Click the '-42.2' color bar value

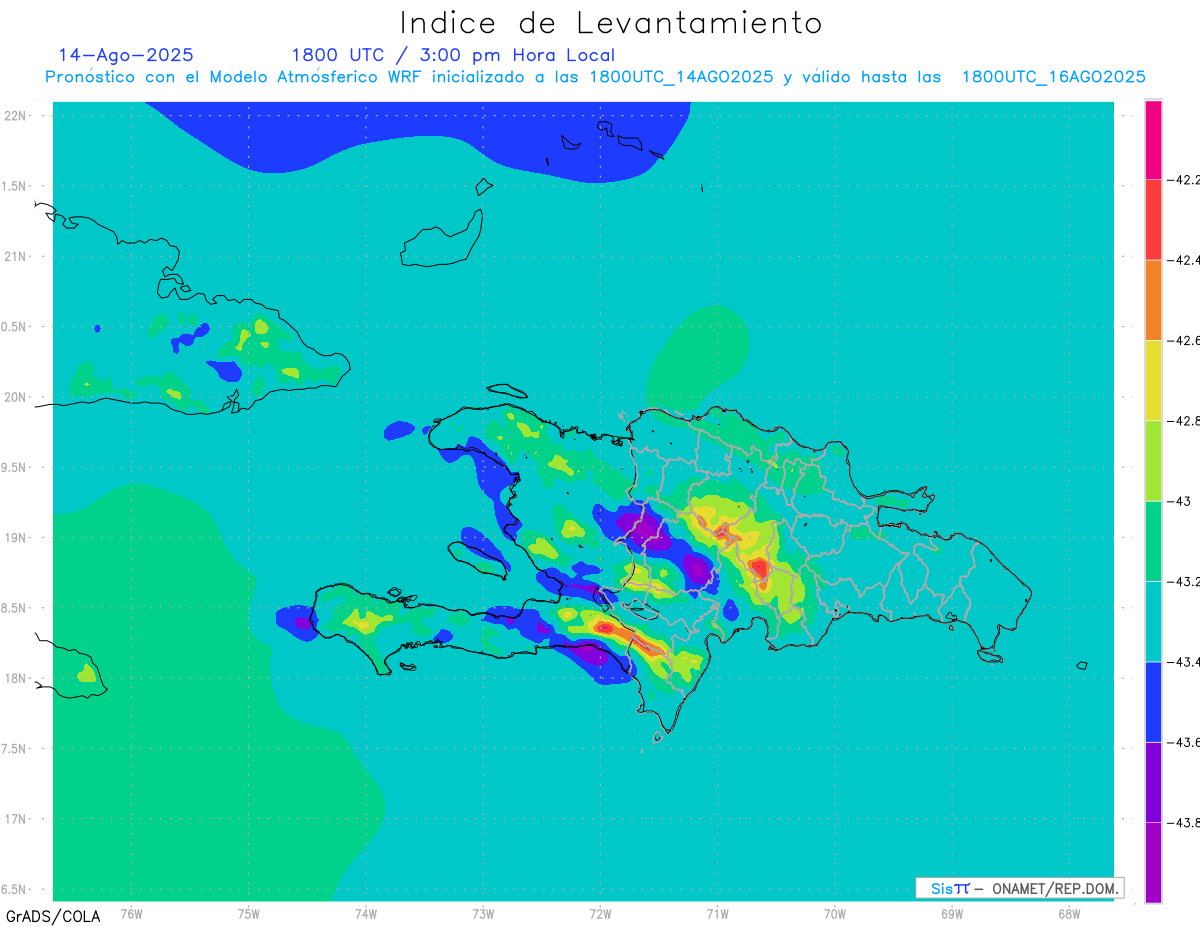pos(1185,180)
